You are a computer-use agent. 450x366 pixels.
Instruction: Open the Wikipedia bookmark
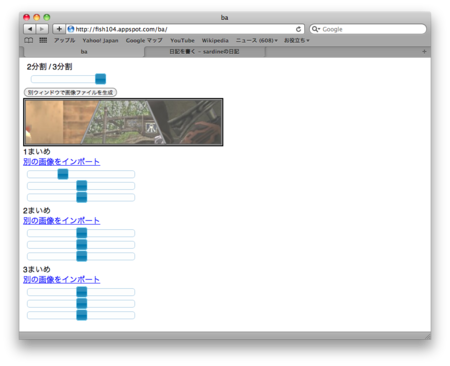[215, 40]
